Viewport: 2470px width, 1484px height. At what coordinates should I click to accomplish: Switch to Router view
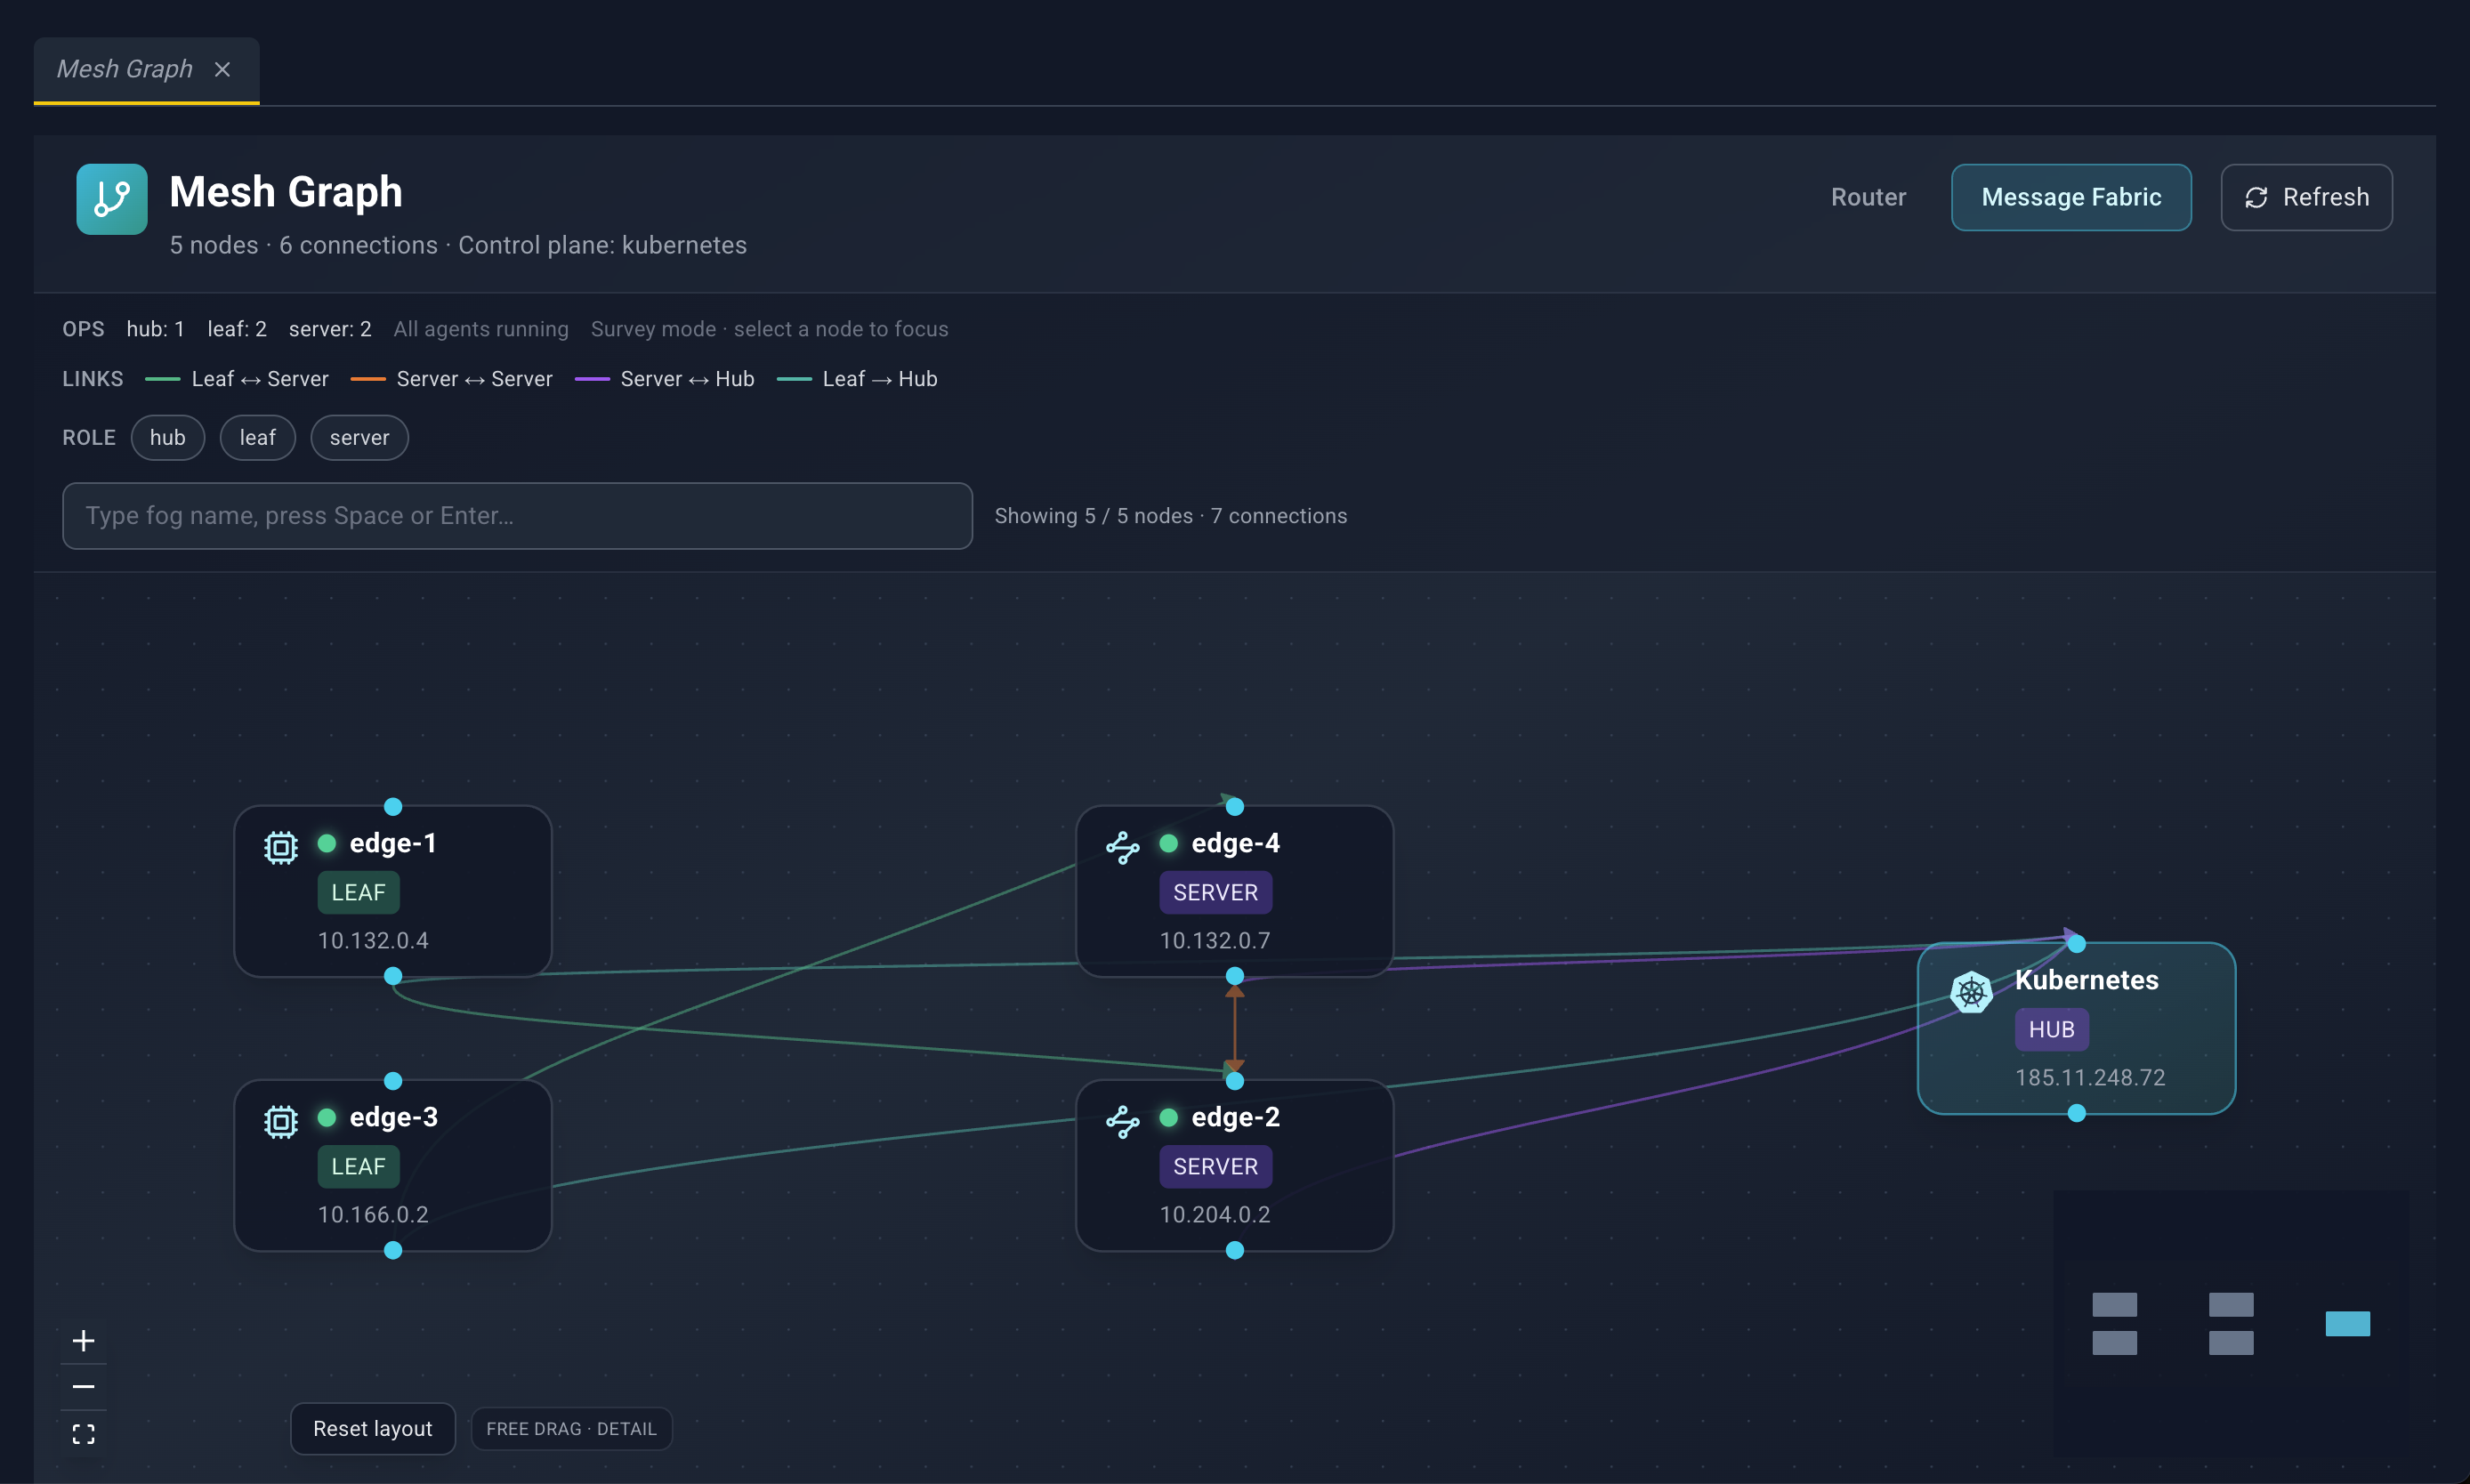tap(1868, 197)
